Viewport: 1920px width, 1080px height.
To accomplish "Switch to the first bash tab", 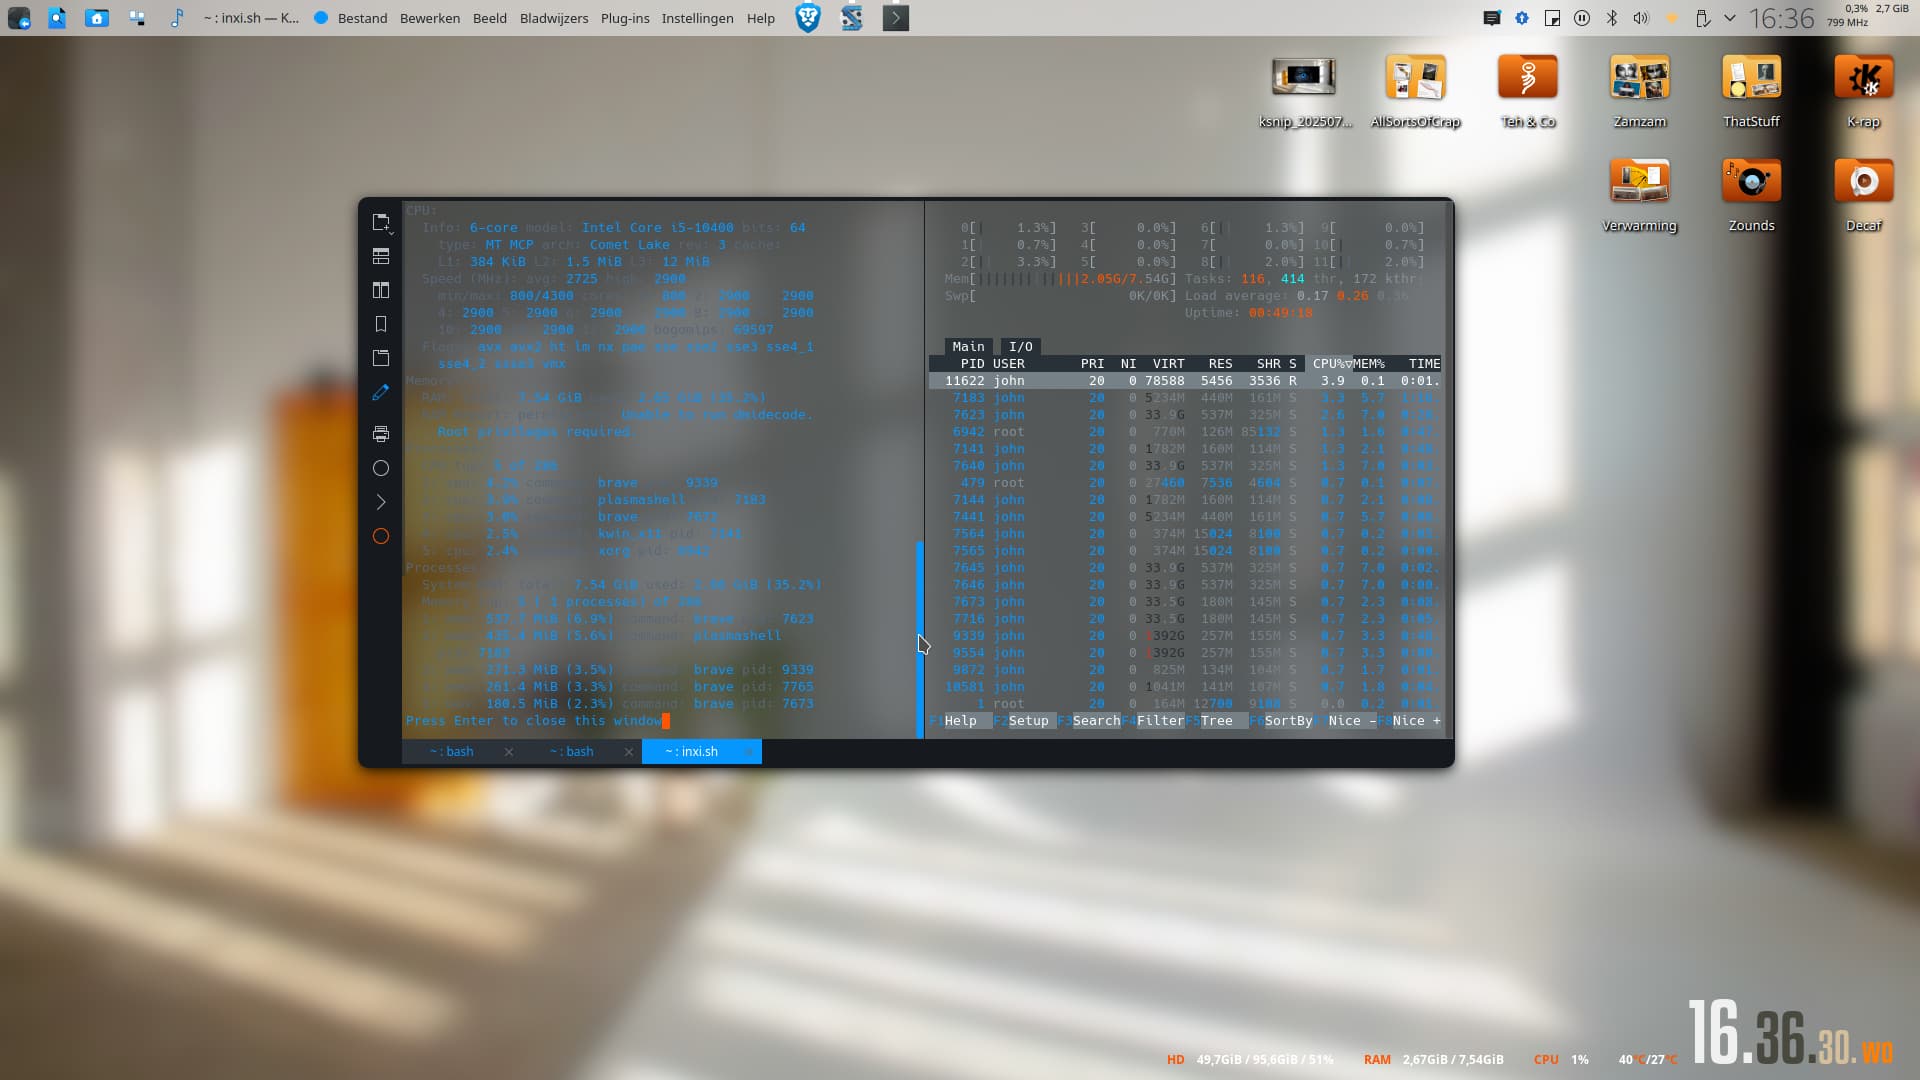I will point(452,752).
